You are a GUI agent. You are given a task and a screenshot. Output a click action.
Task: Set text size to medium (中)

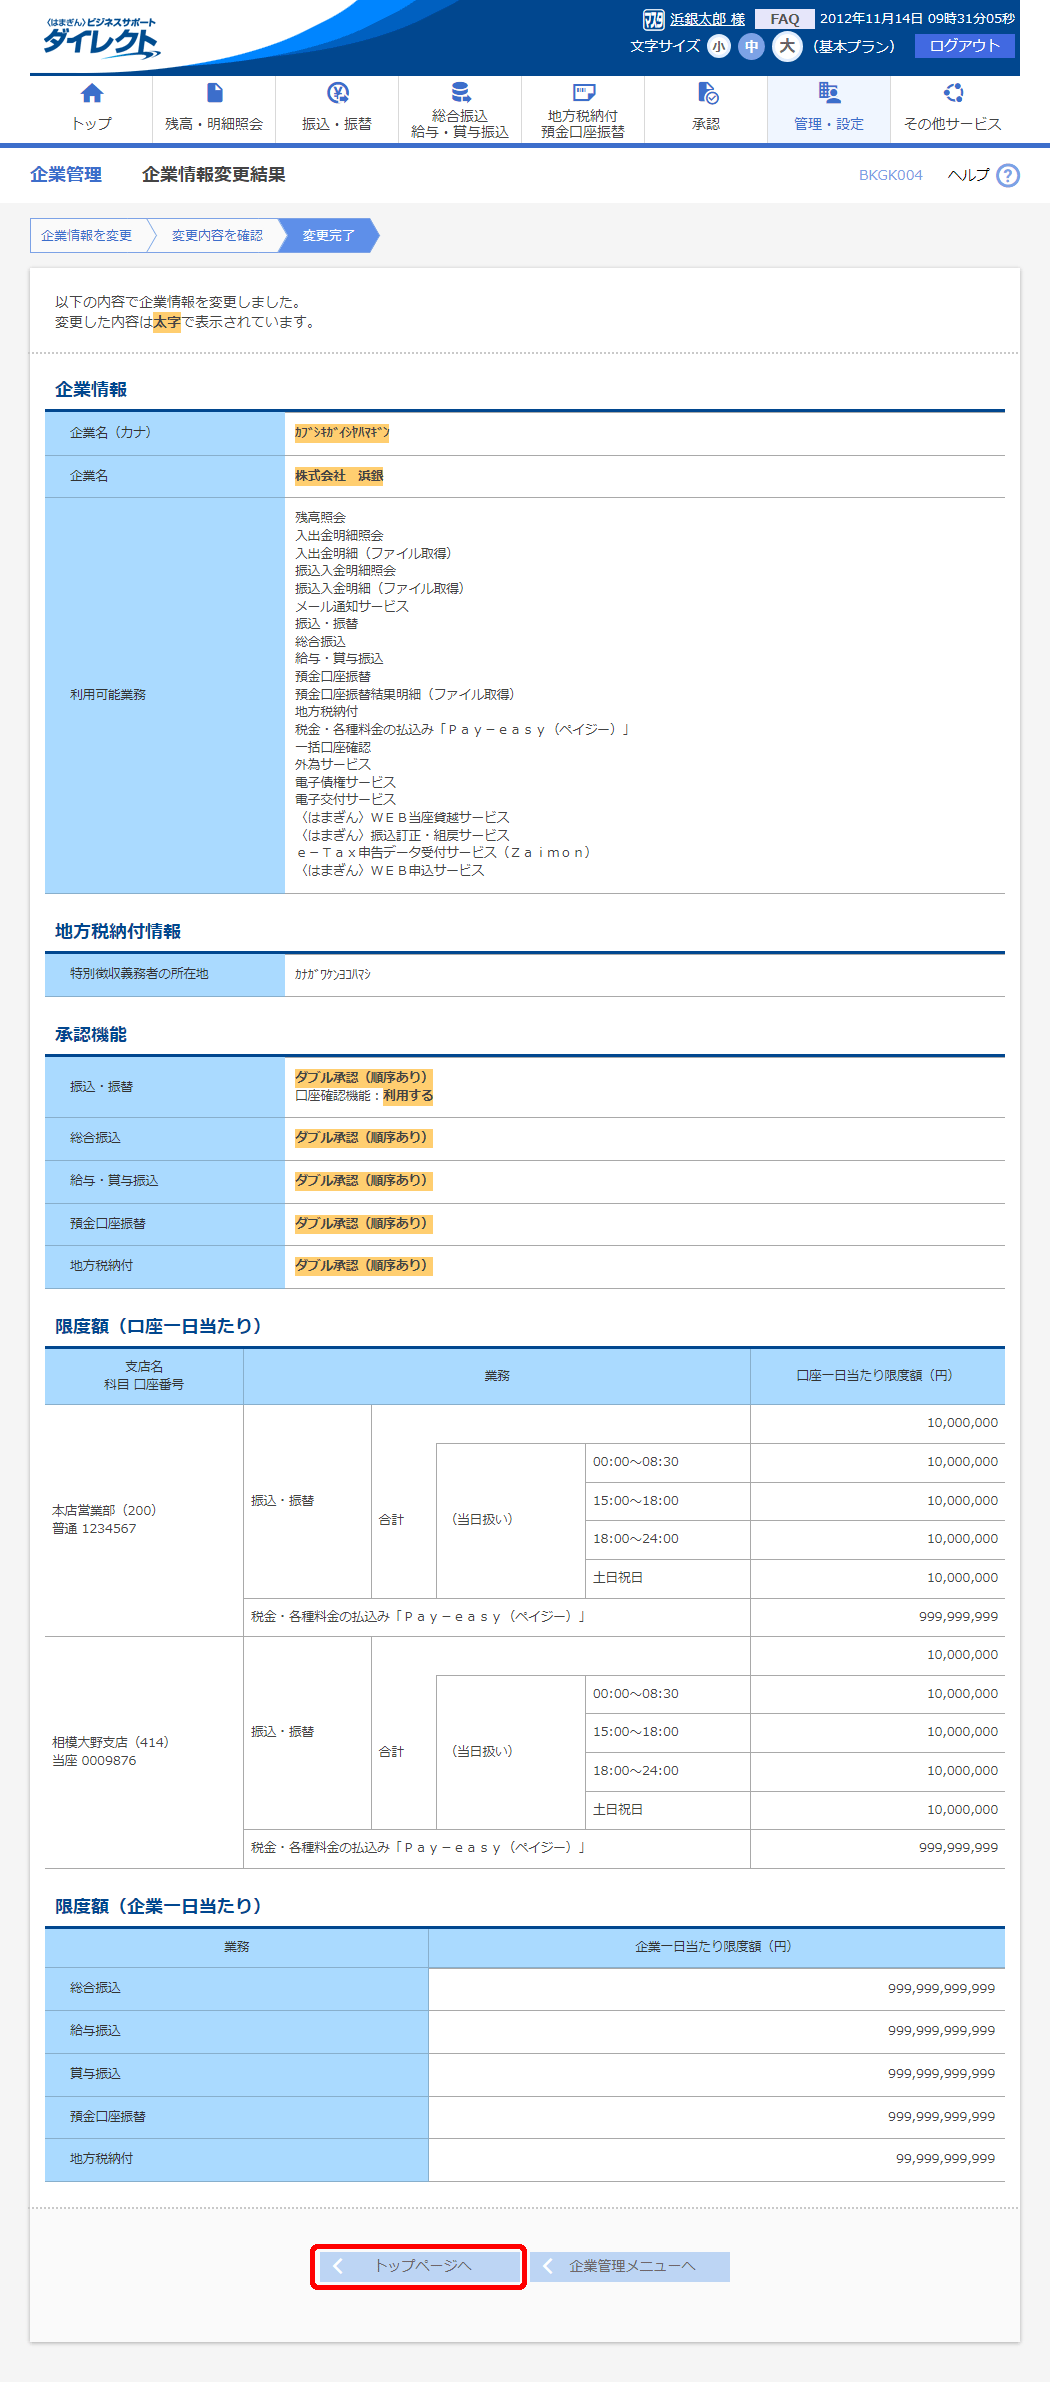tap(751, 46)
